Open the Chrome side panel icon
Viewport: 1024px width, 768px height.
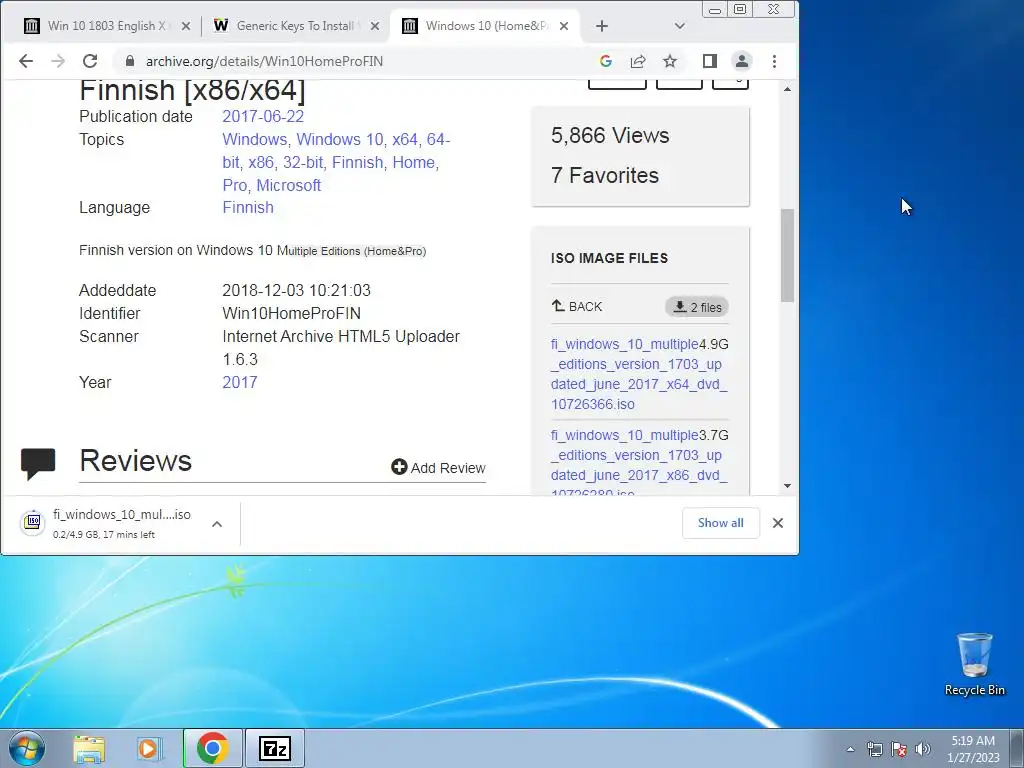pos(709,61)
